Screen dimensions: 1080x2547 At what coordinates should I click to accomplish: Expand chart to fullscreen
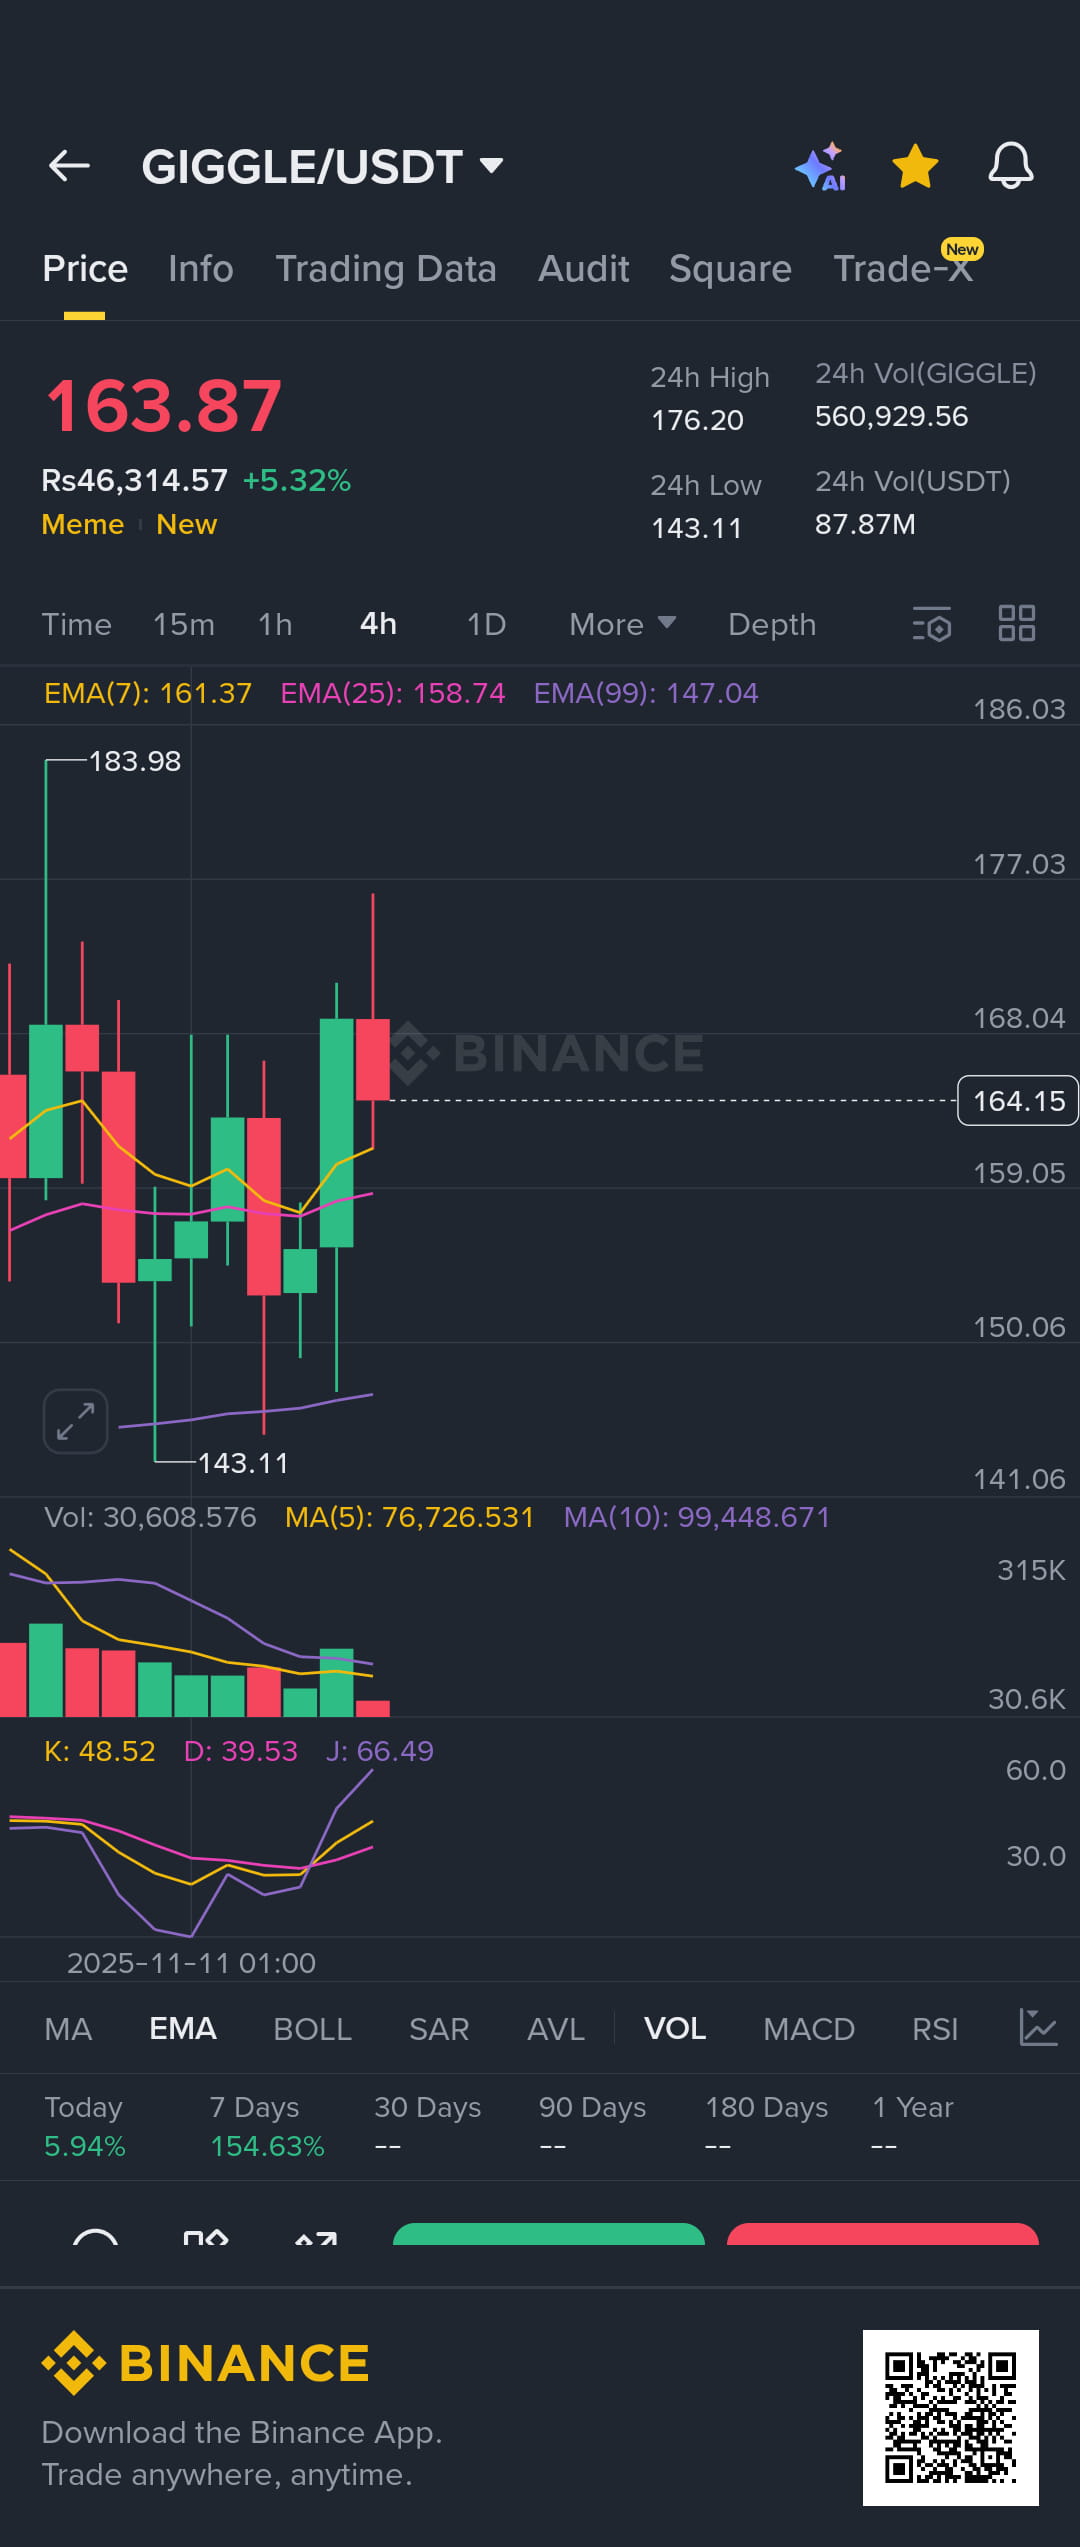click(x=76, y=1421)
